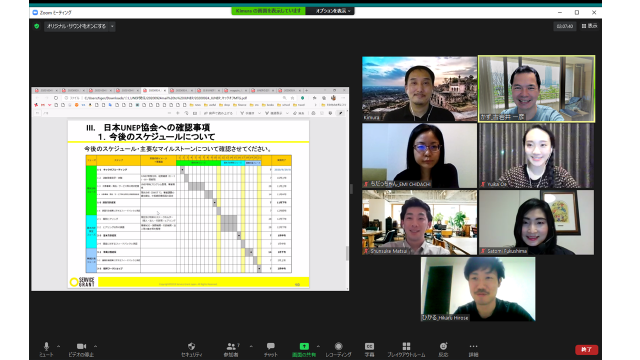Expand the original sound dropdown arrow

[x=112, y=27]
